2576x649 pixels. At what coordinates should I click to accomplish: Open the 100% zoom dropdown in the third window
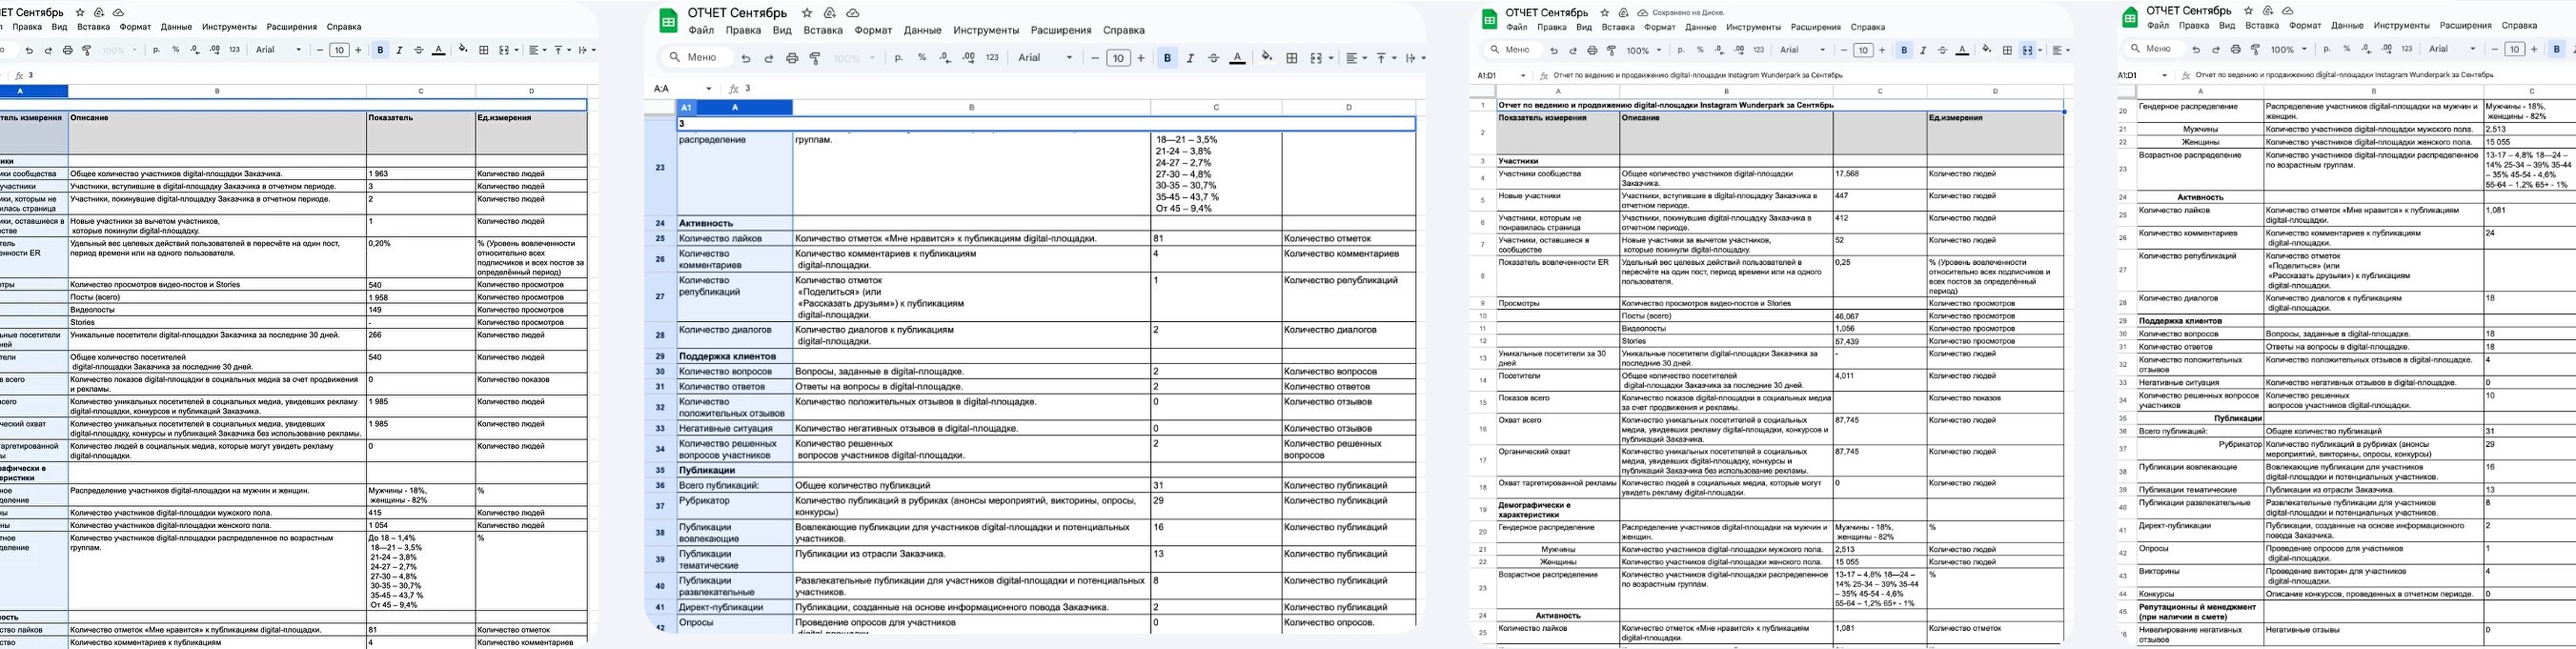(x=1643, y=50)
